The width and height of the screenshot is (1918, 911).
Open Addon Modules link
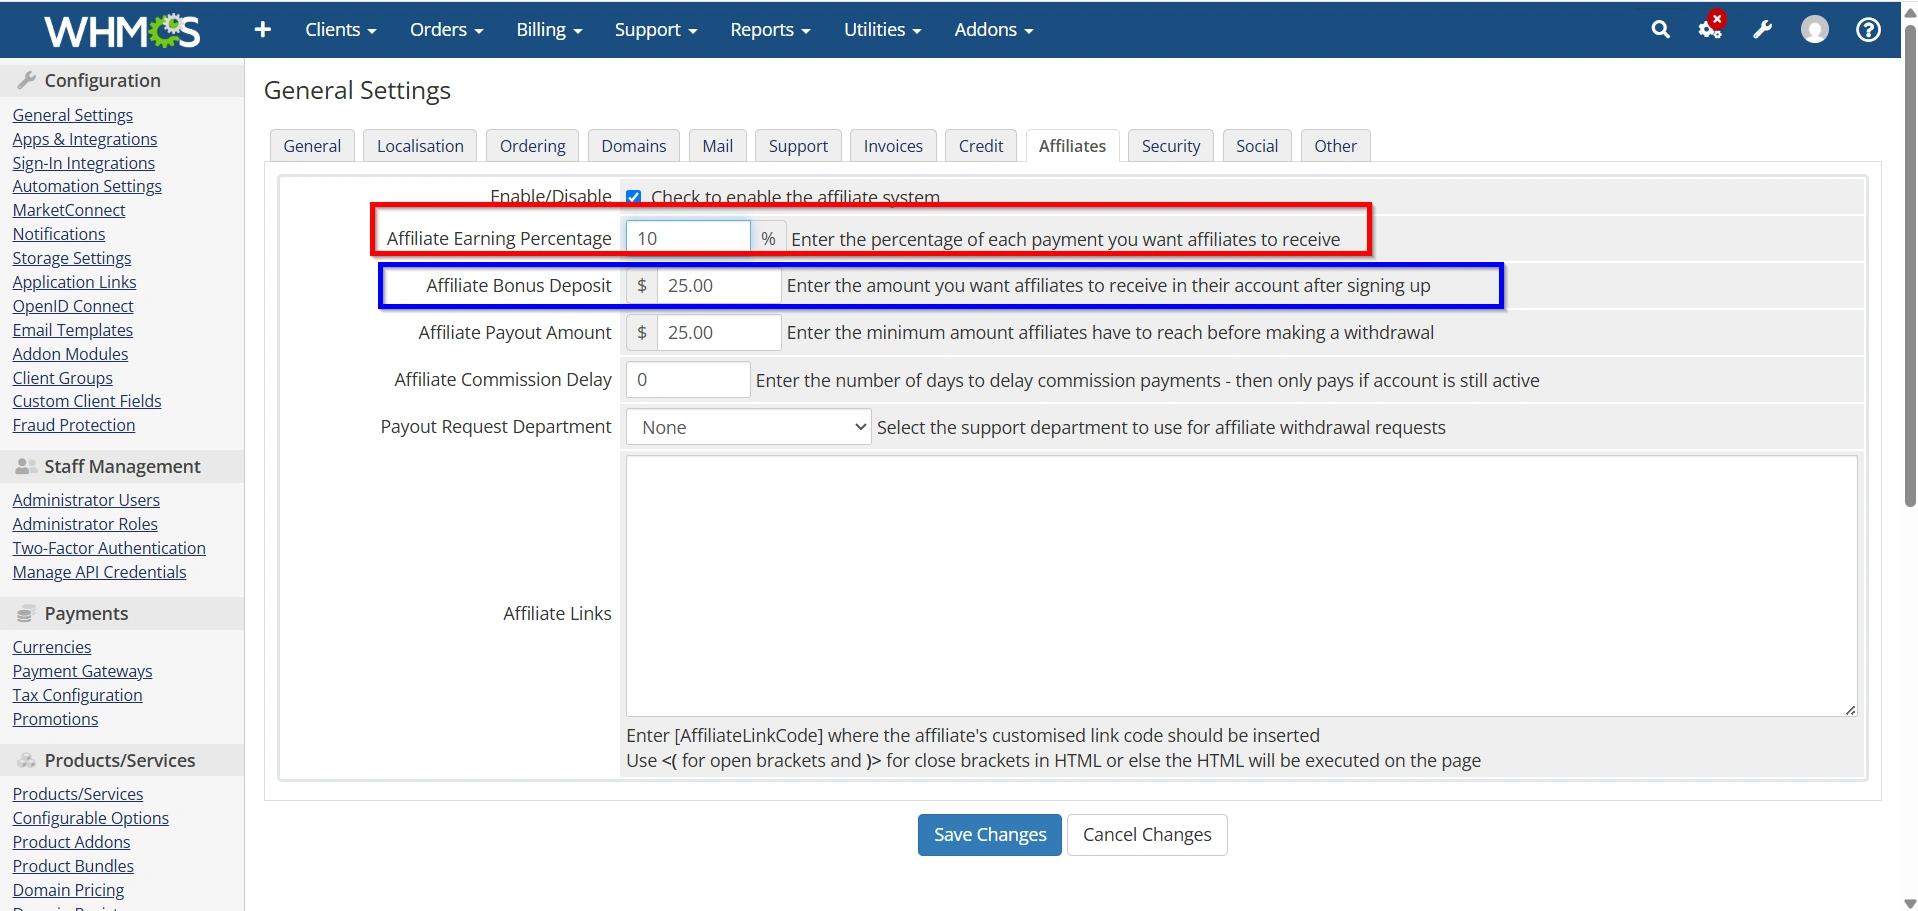tap(71, 354)
